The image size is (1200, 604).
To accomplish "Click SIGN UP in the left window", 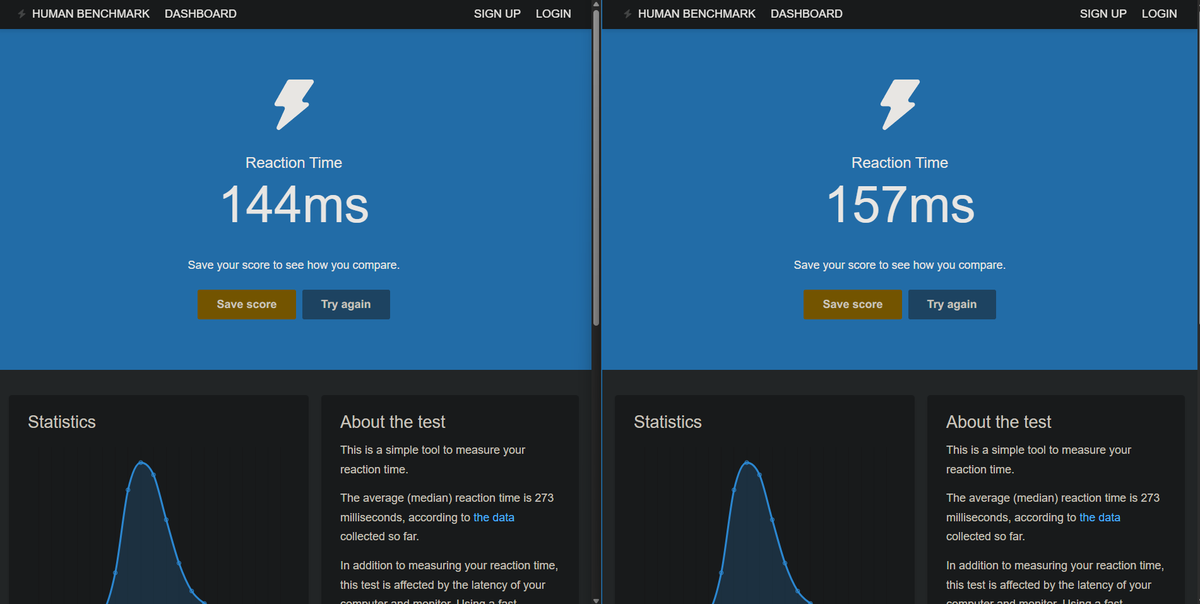I will coord(497,14).
